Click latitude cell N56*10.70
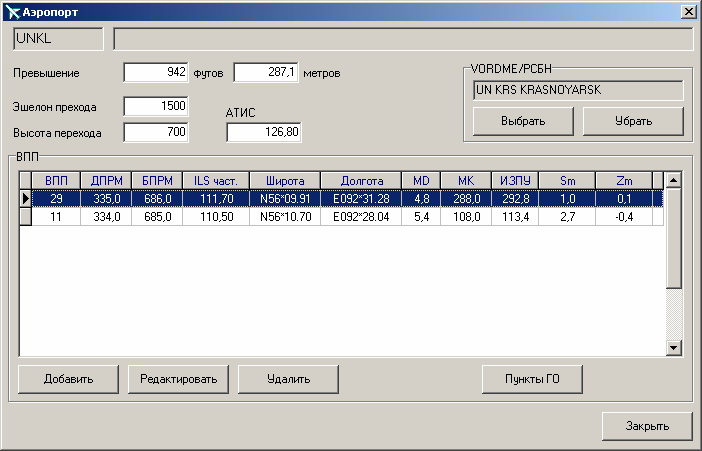This screenshot has width=702, height=451. 285,217
